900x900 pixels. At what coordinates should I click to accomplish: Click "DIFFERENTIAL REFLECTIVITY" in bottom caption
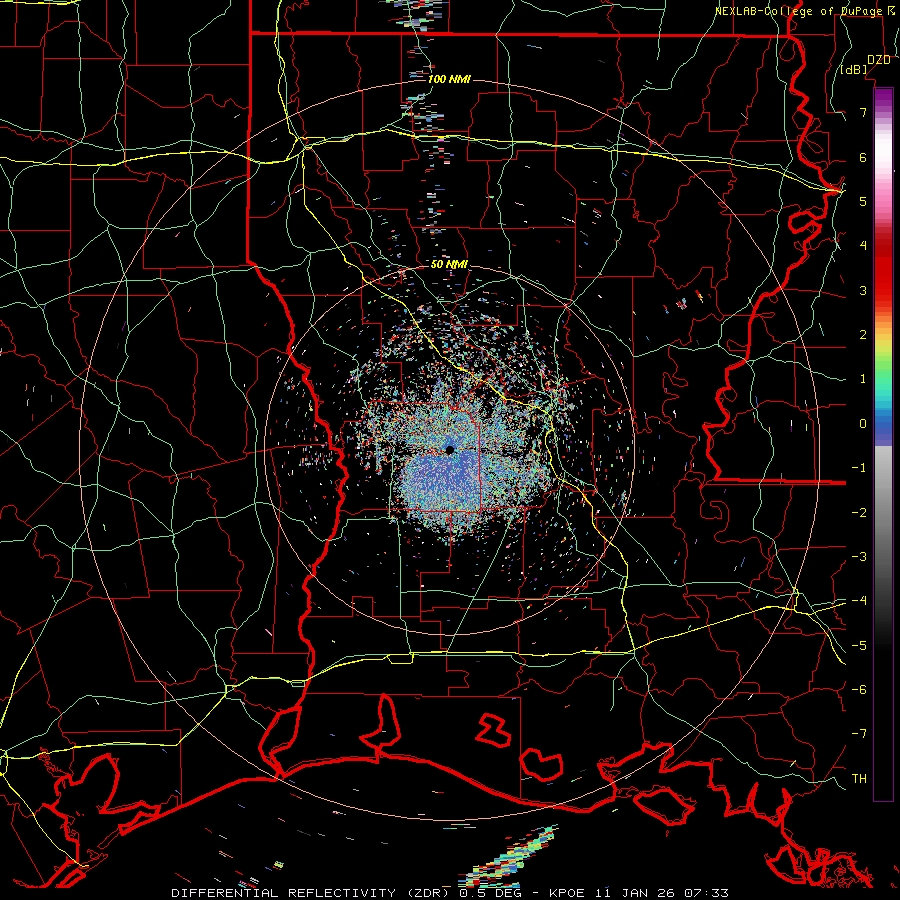284,893
